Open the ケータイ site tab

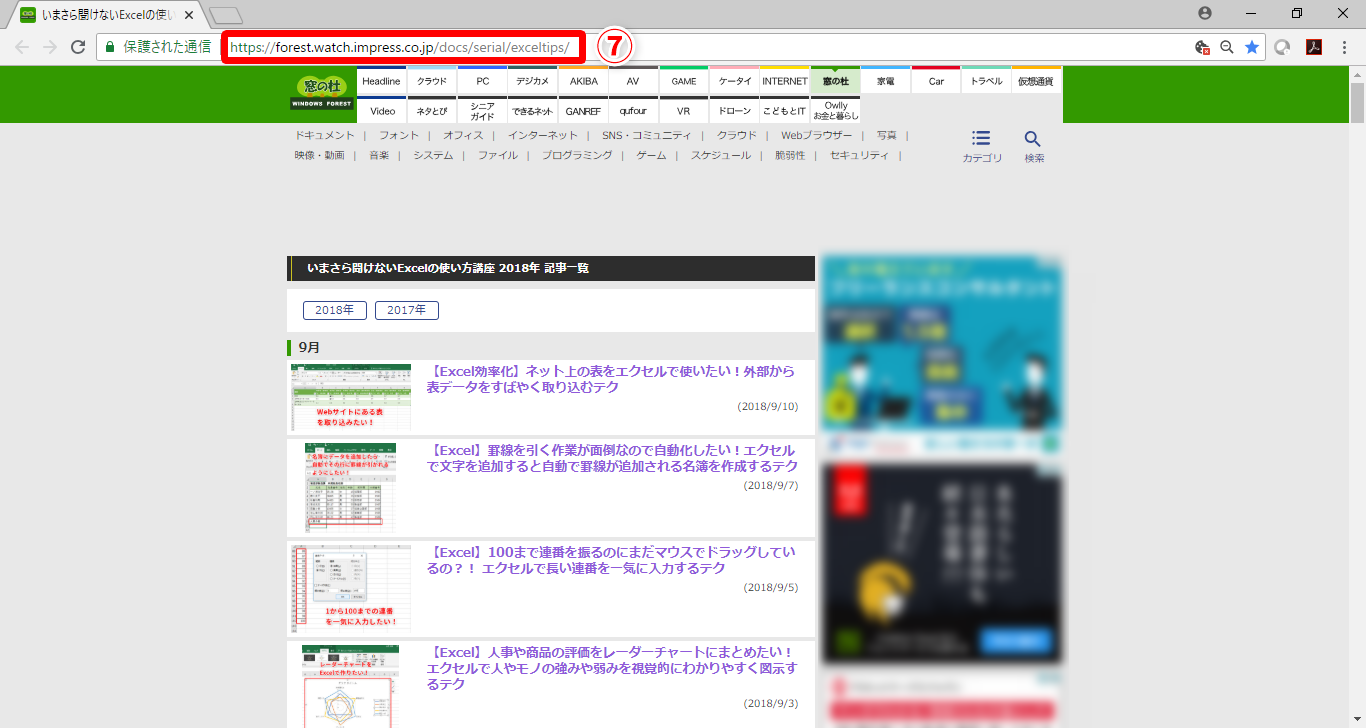[x=735, y=81]
